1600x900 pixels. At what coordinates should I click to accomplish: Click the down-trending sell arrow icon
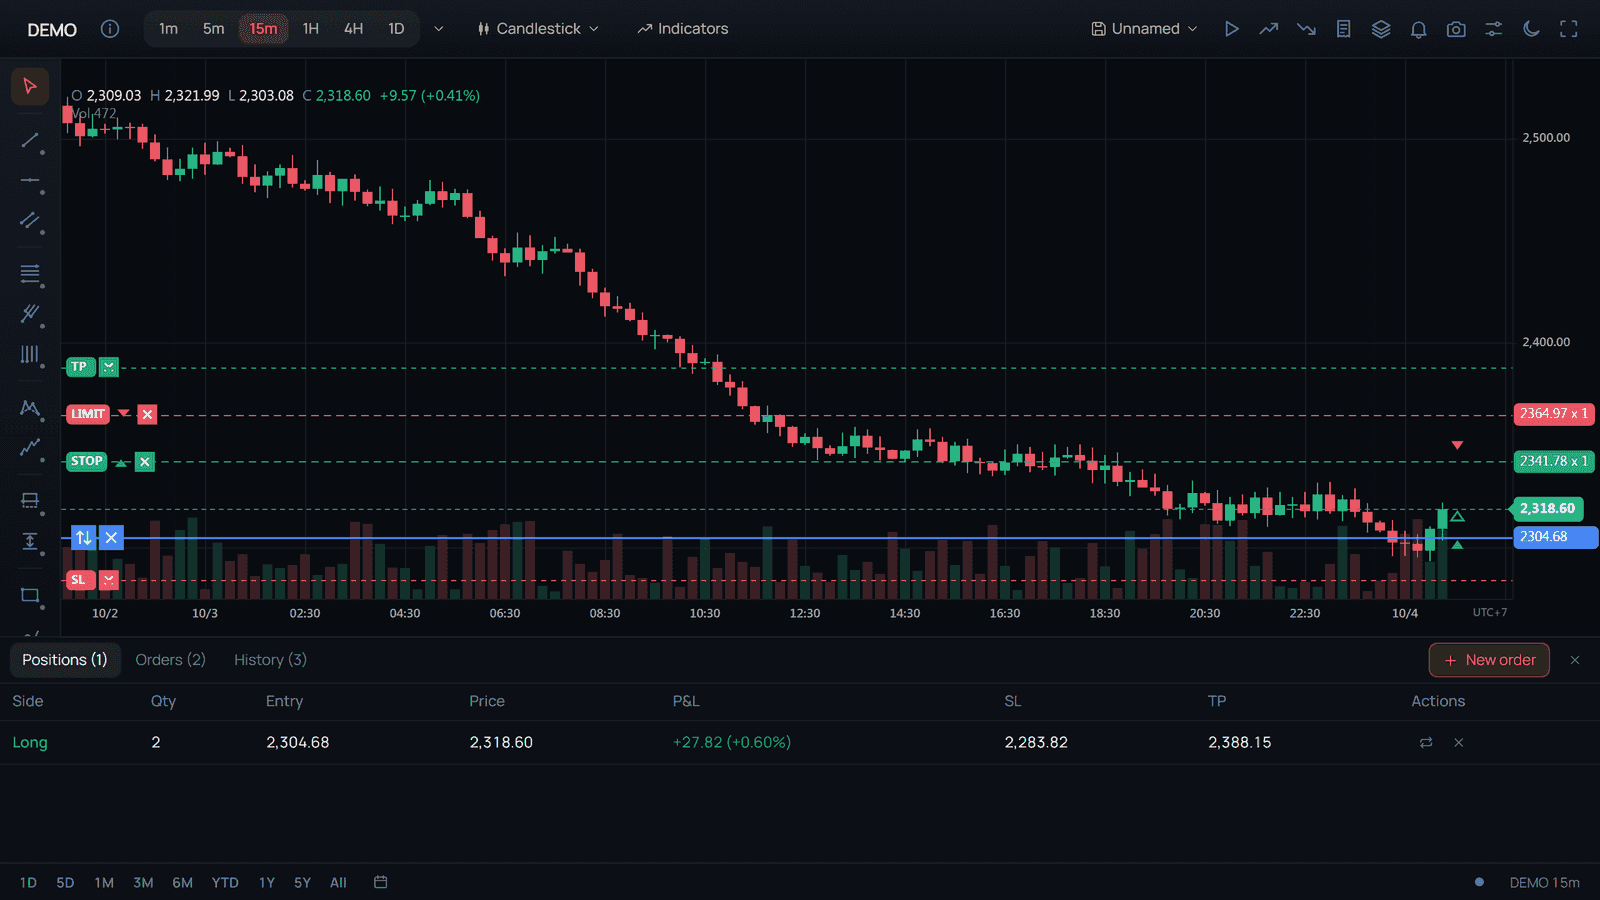1306,29
